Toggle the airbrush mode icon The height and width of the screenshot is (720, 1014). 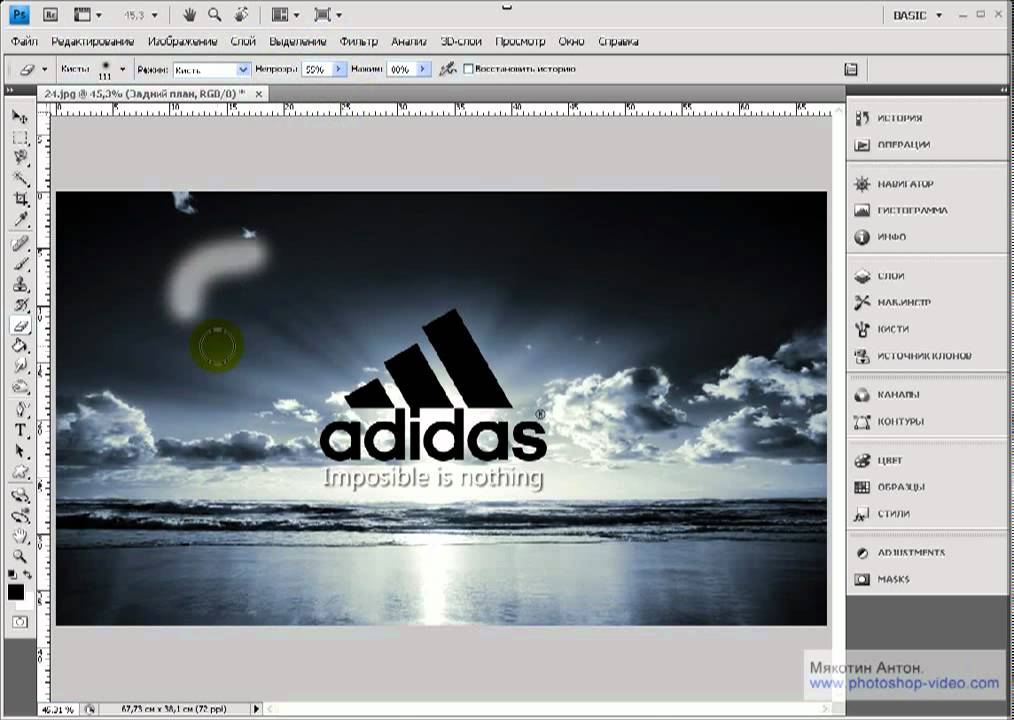tap(447, 70)
